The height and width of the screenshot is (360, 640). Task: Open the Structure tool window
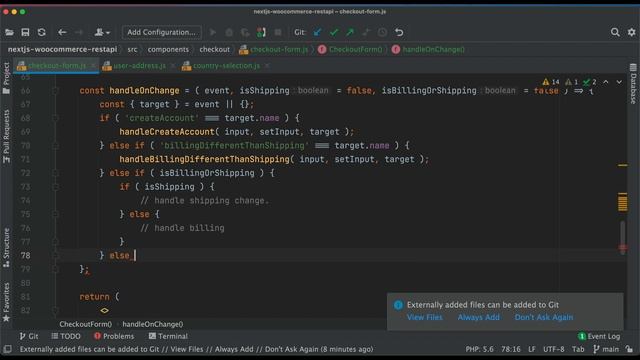click(x=6, y=248)
